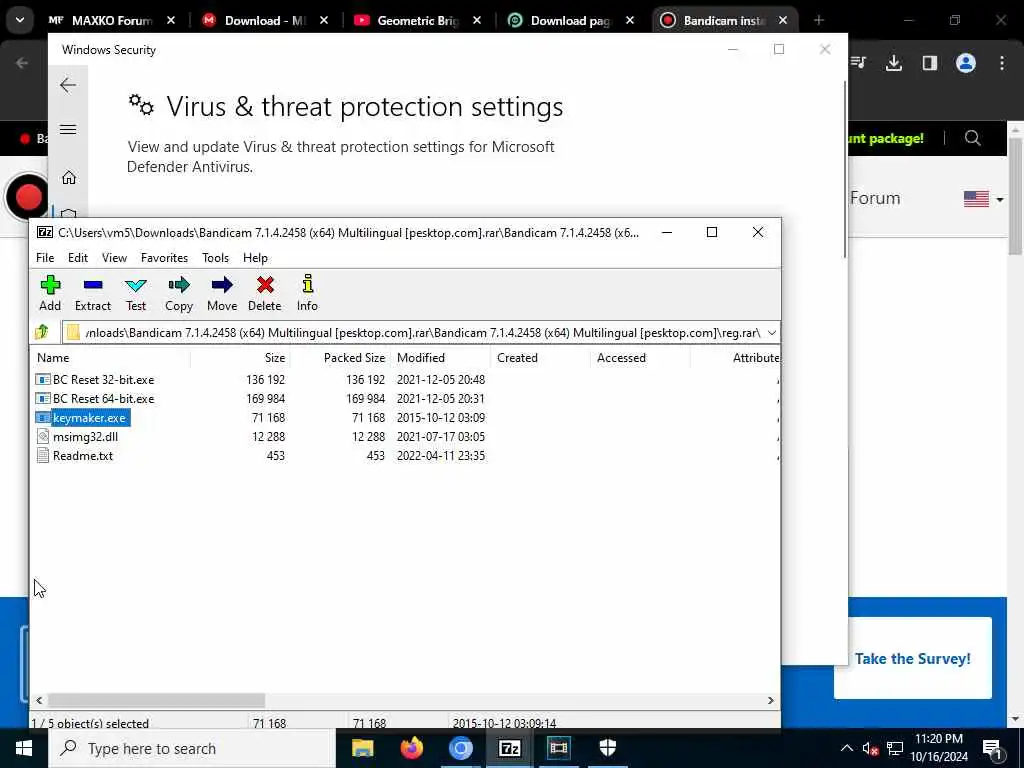Open Windows Security shield in taskbar
Image resolution: width=1024 pixels, height=768 pixels.
(x=607, y=748)
